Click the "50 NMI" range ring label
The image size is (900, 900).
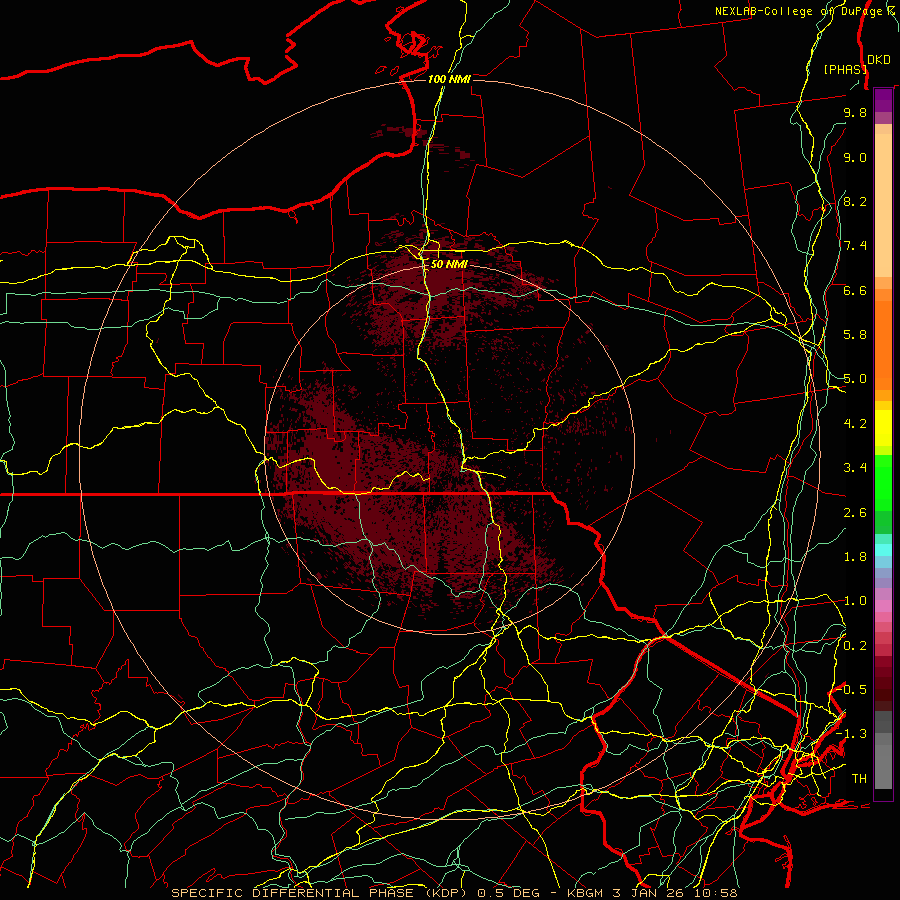pyautogui.click(x=449, y=264)
